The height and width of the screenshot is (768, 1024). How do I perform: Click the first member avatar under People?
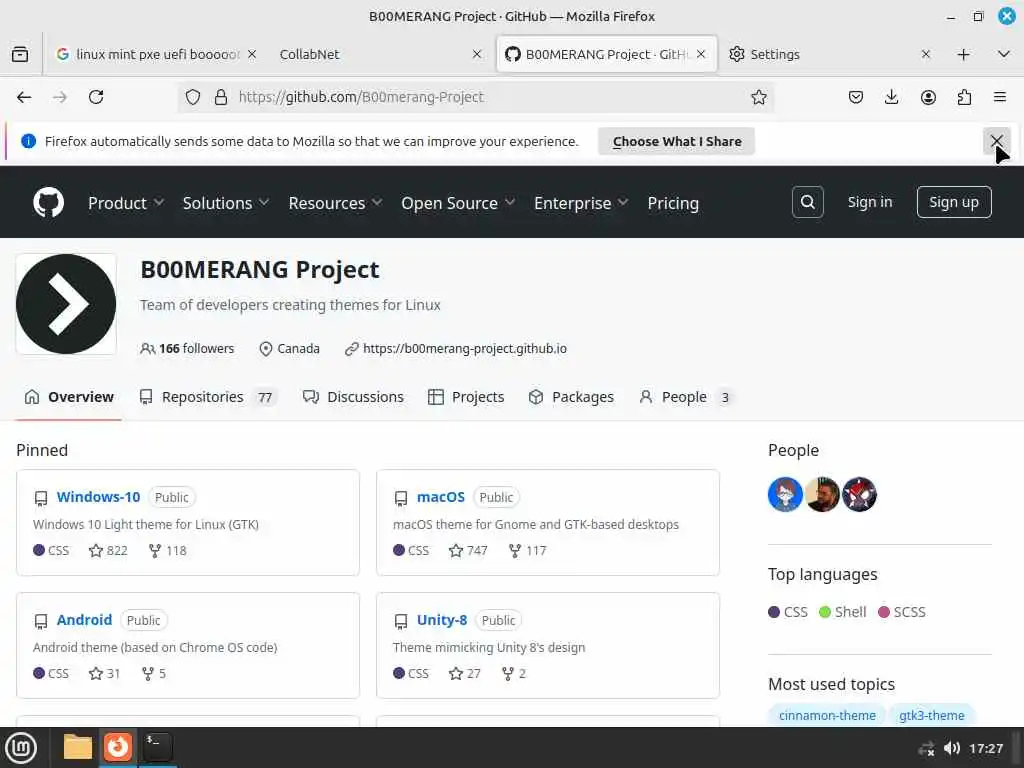coord(785,494)
